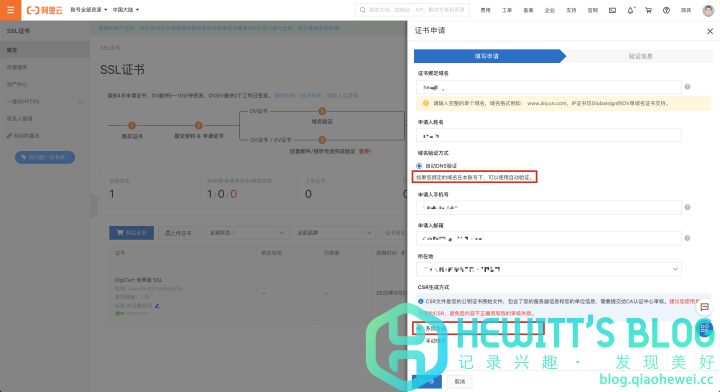Click the 申请人邮箱 input field
The height and width of the screenshot is (392, 720).
pyautogui.click(x=549, y=238)
